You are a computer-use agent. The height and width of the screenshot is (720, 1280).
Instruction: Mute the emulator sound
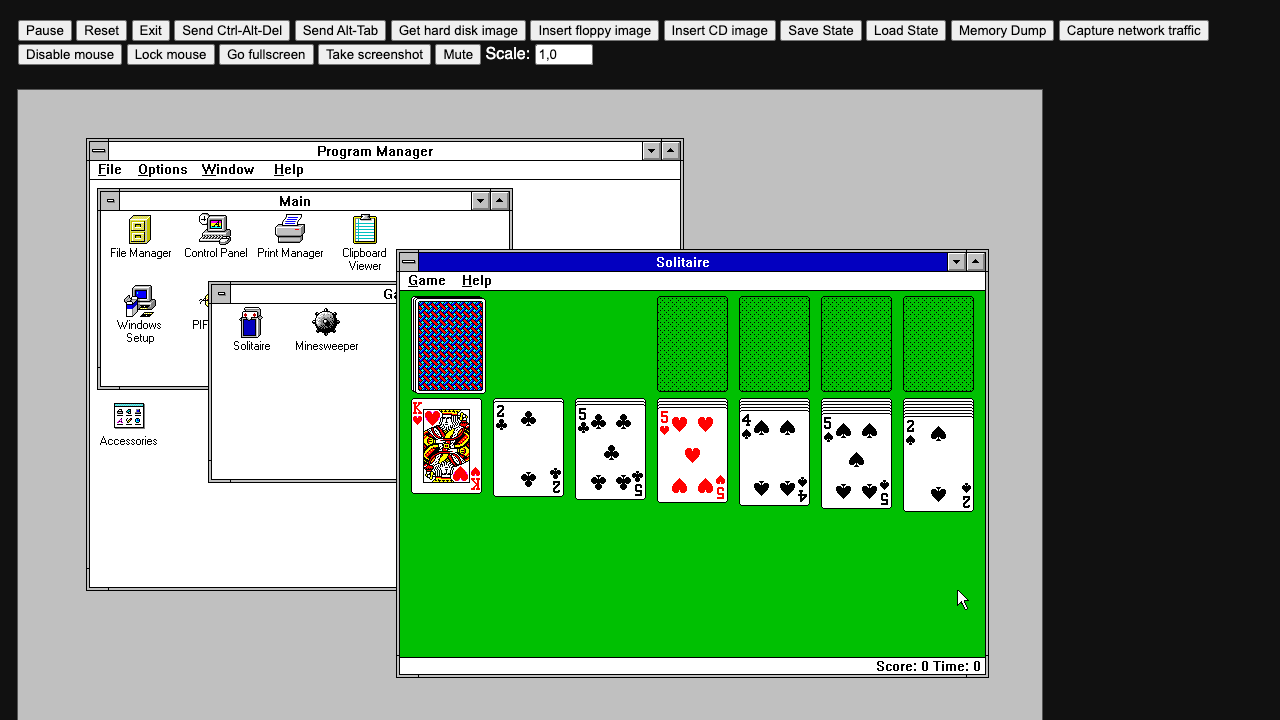coord(458,54)
